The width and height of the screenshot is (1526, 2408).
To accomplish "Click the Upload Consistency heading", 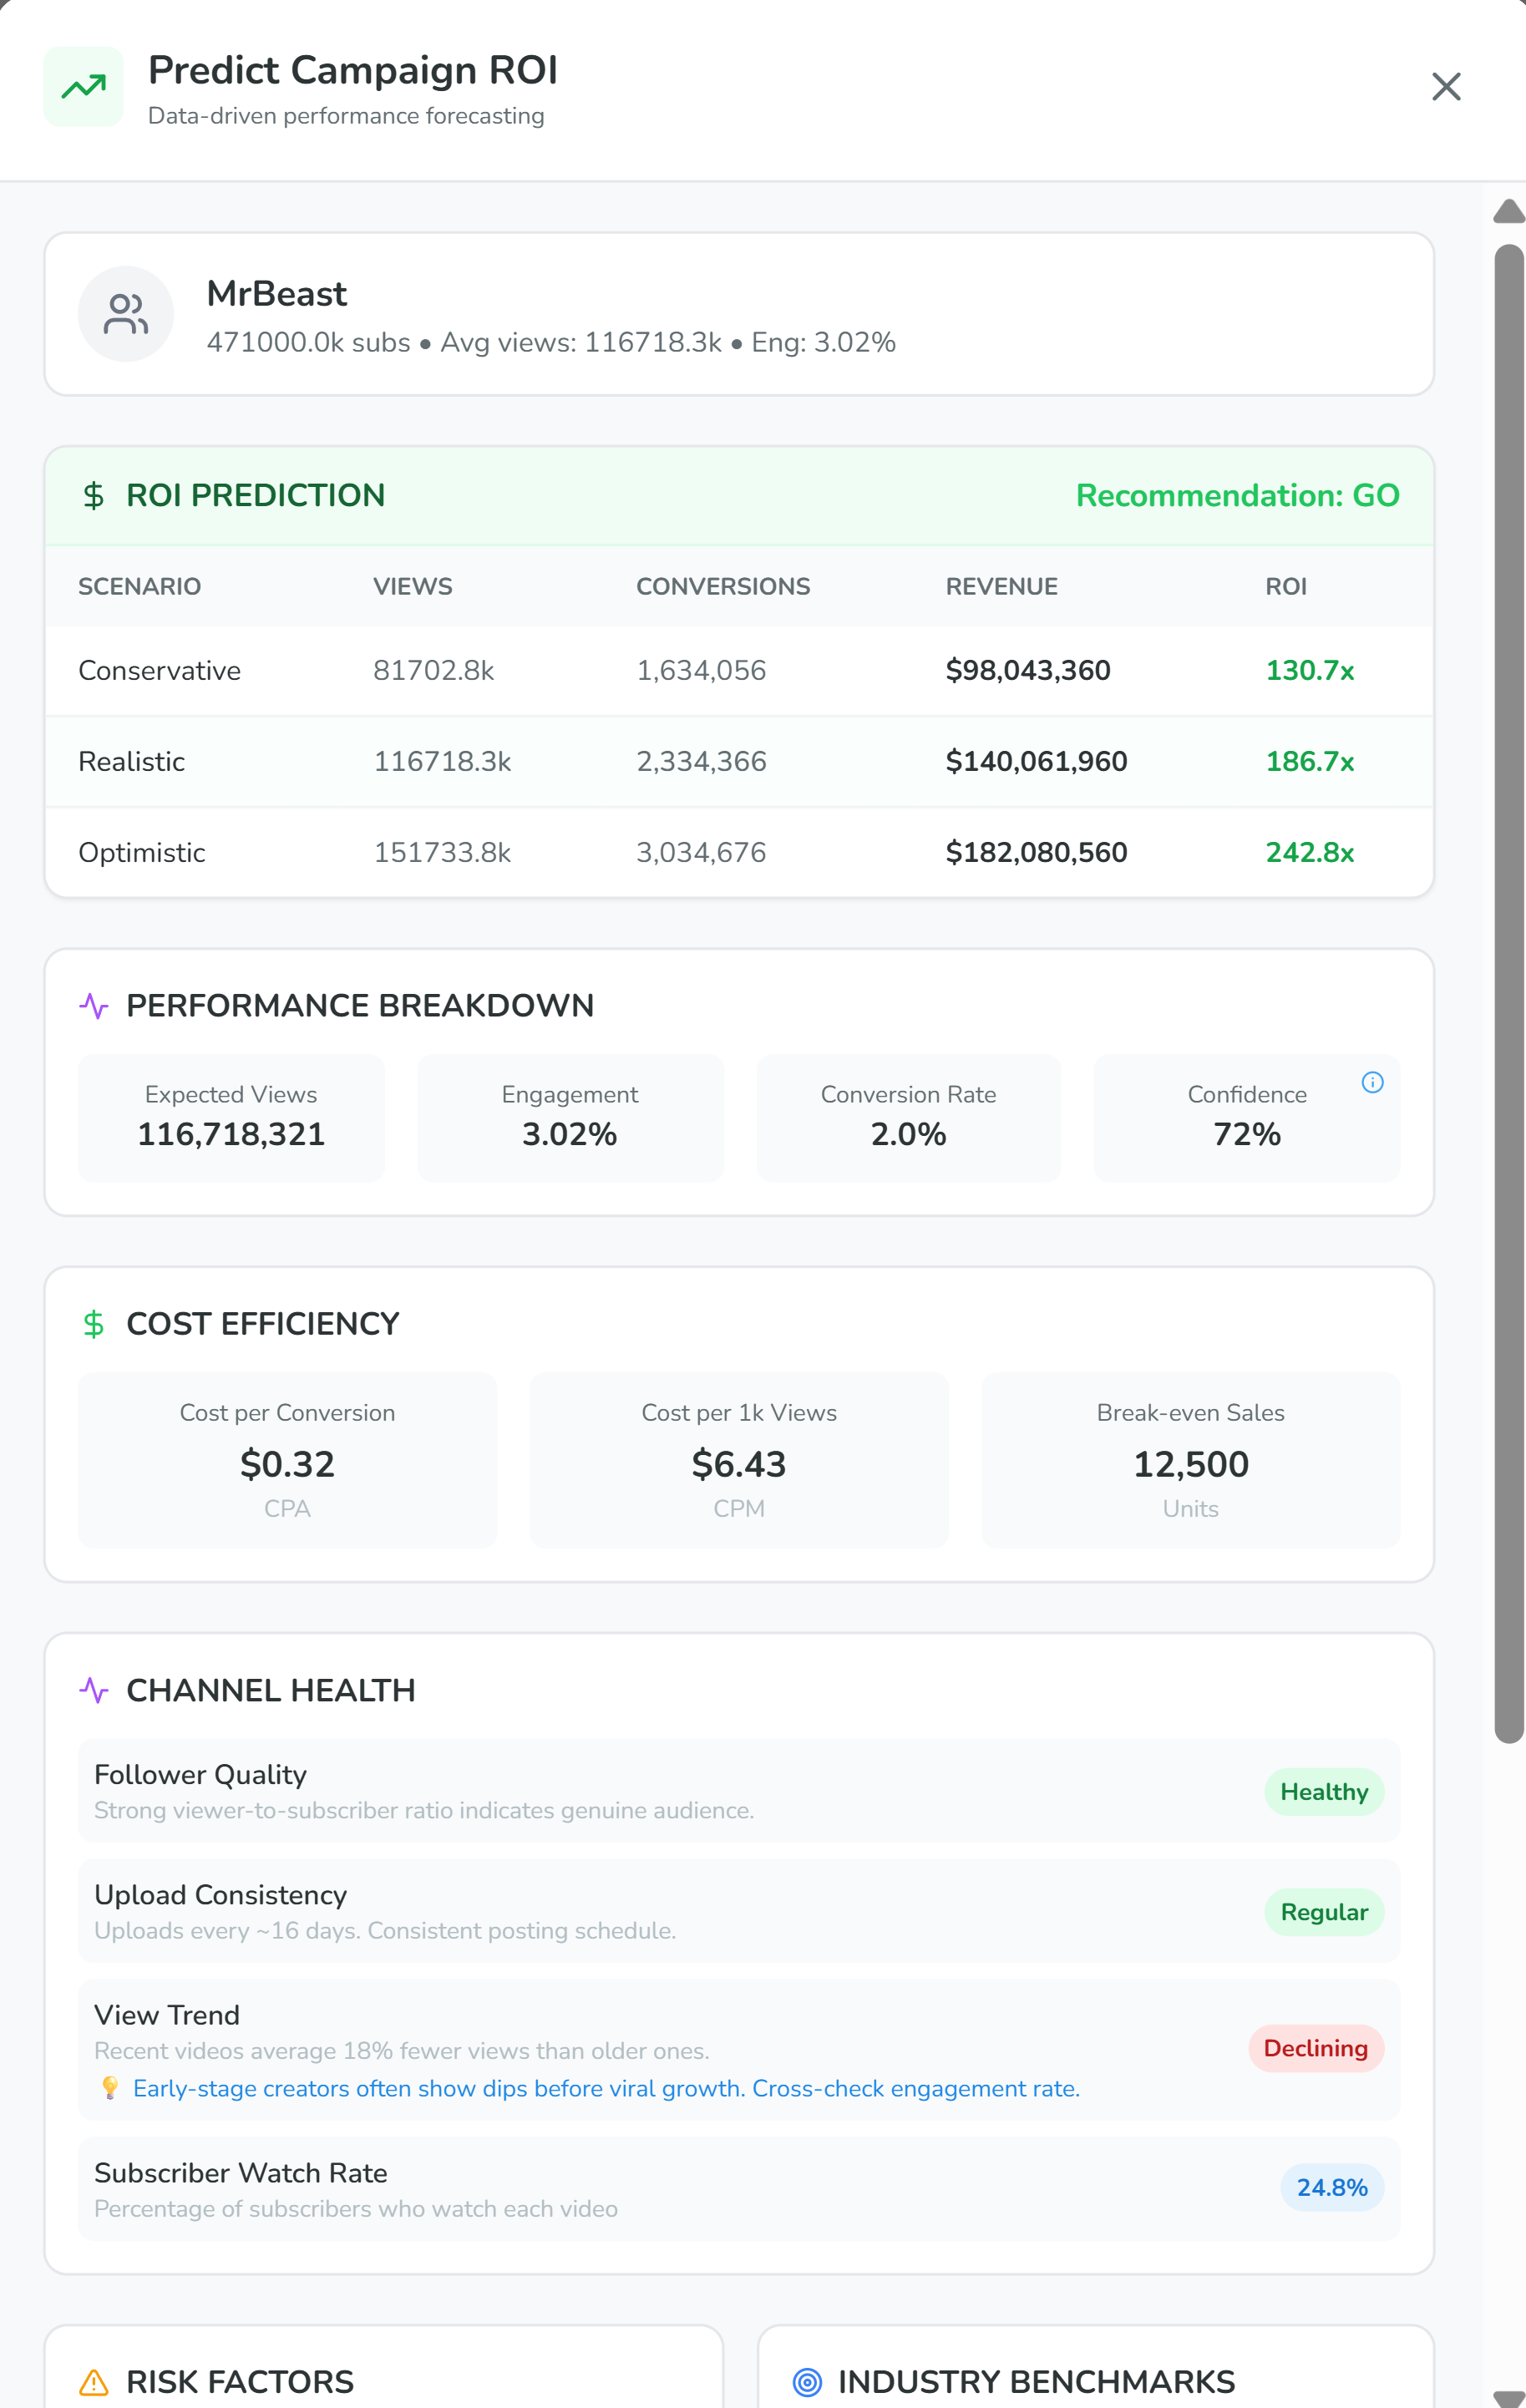I will tap(221, 1894).
